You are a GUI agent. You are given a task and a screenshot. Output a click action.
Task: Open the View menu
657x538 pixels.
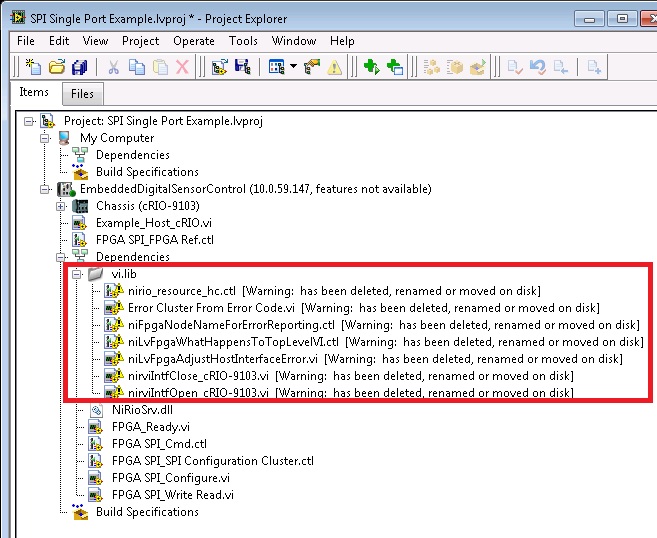(95, 41)
